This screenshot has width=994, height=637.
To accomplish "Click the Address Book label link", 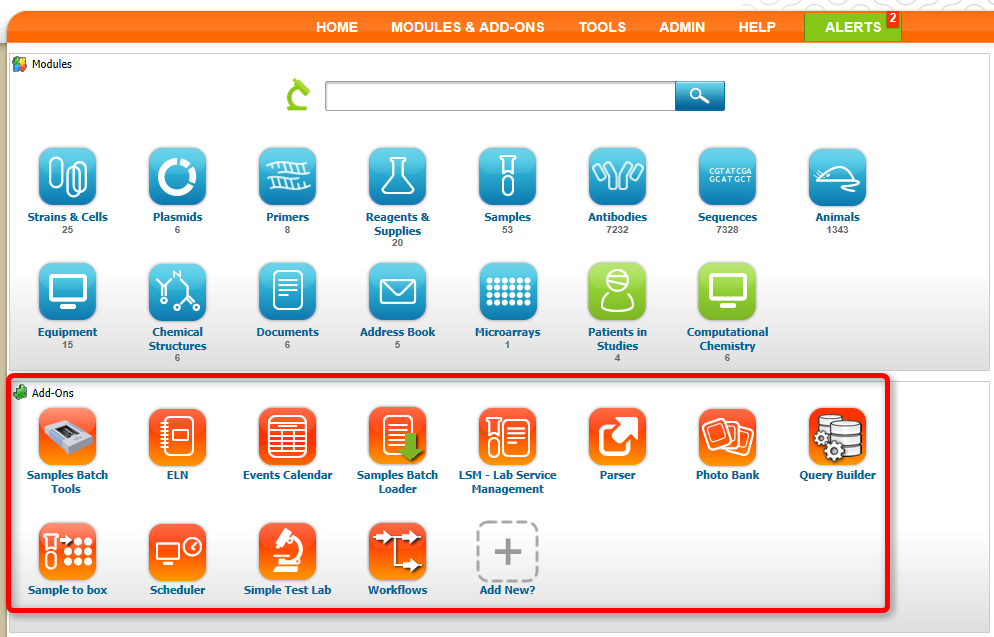I will pos(397,331).
